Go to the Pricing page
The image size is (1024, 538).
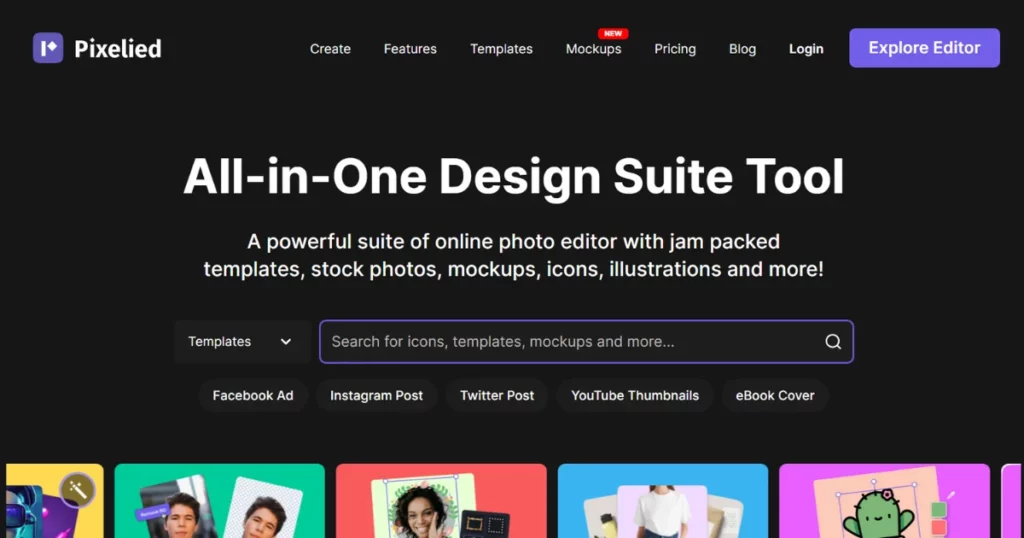pyautogui.click(x=675, y=49)
